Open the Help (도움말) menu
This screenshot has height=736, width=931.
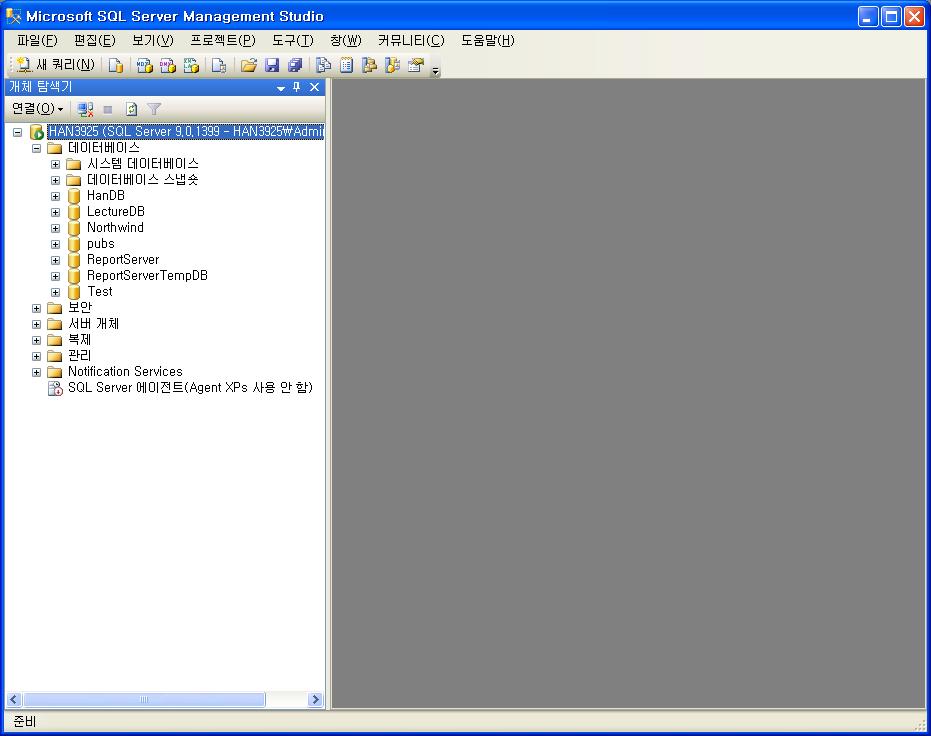tap(487, 40)
